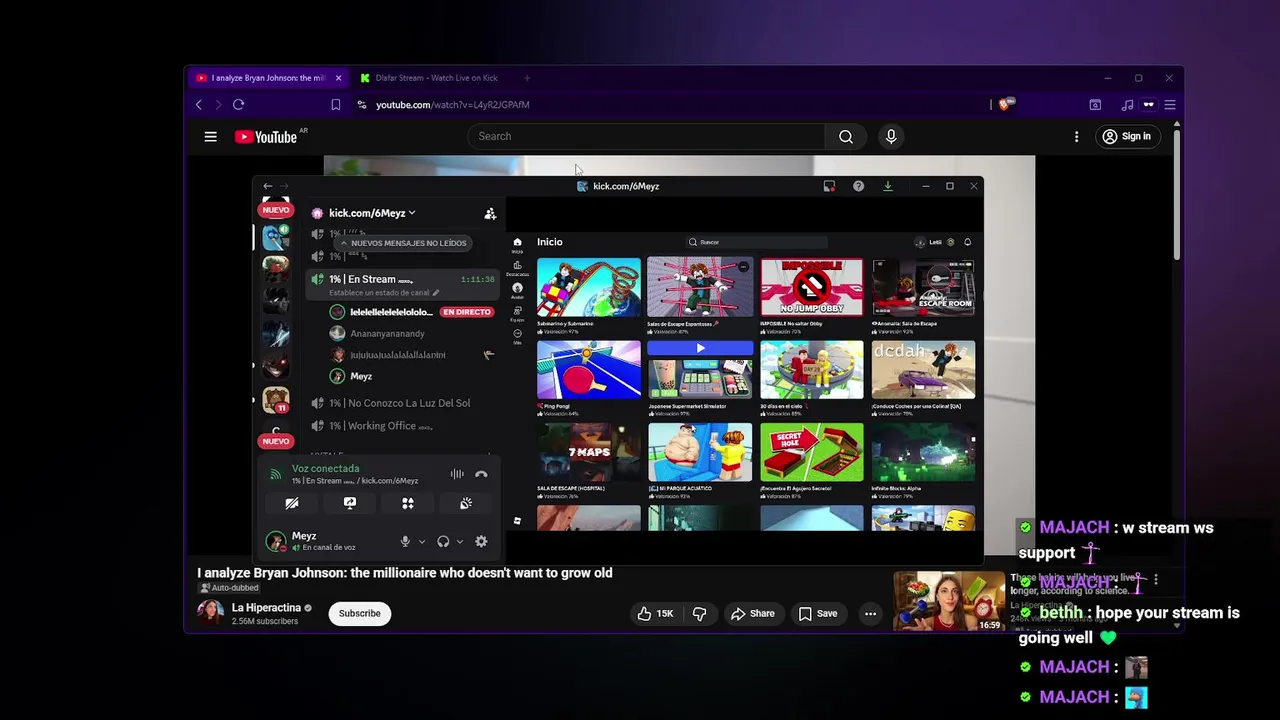Close the I analyze Bryan Johnson tab
The height and width of the screenshot is (720, 1280).
click(338, 78)
